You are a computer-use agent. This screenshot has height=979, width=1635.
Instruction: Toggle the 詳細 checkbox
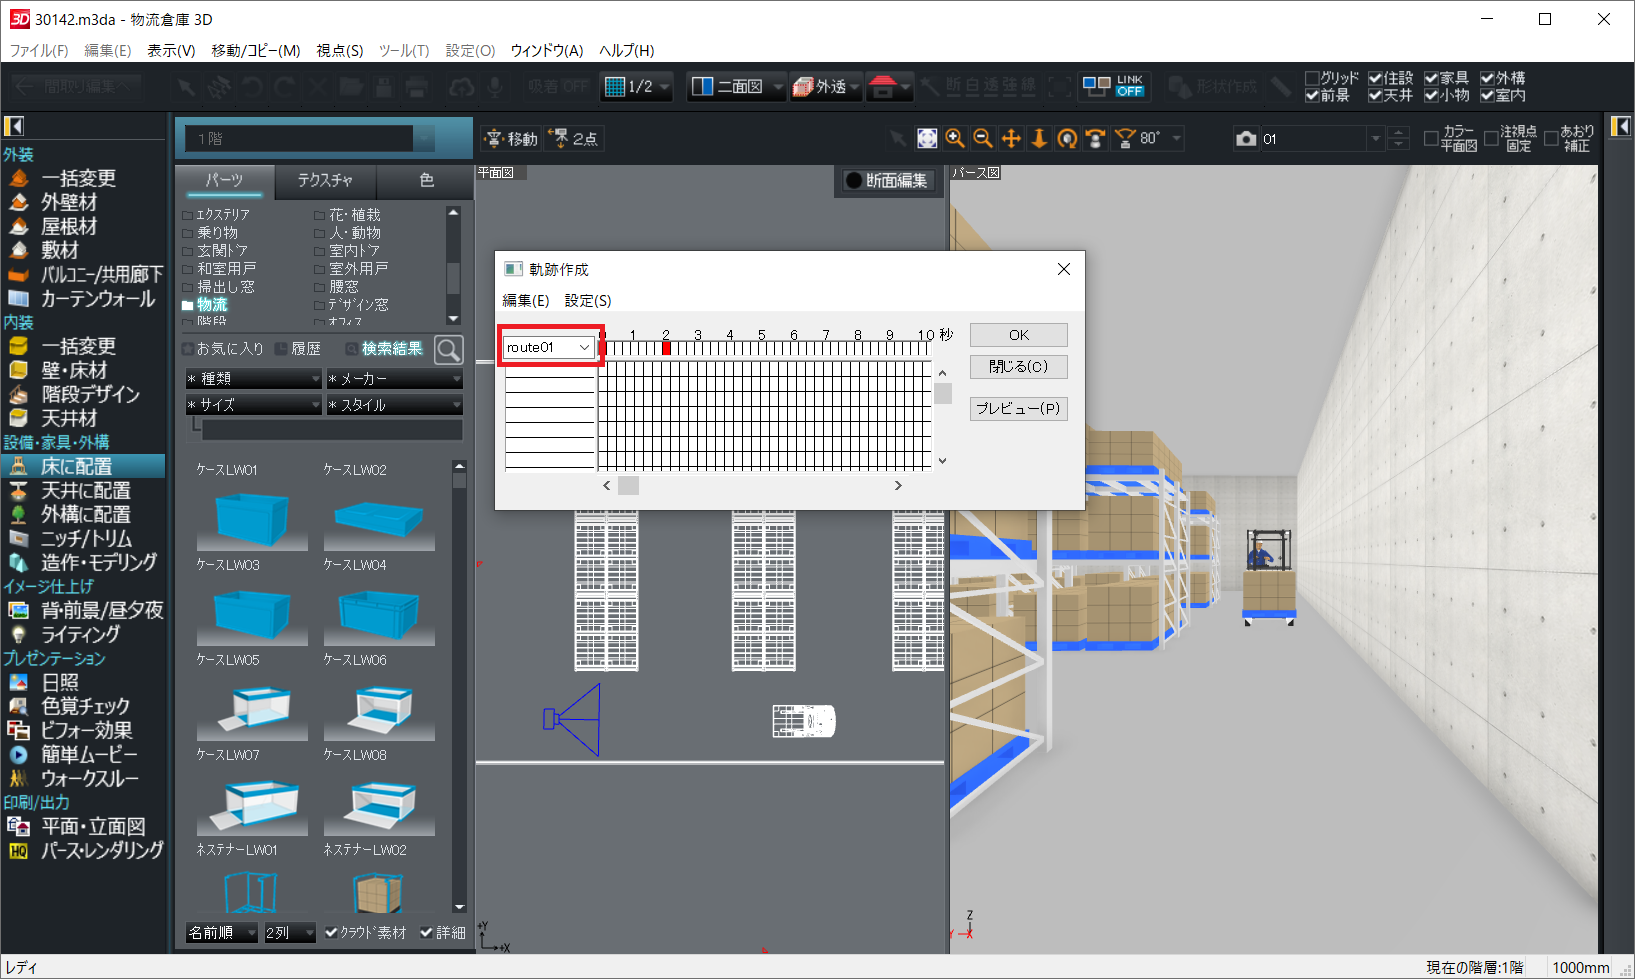coord(427,932)
